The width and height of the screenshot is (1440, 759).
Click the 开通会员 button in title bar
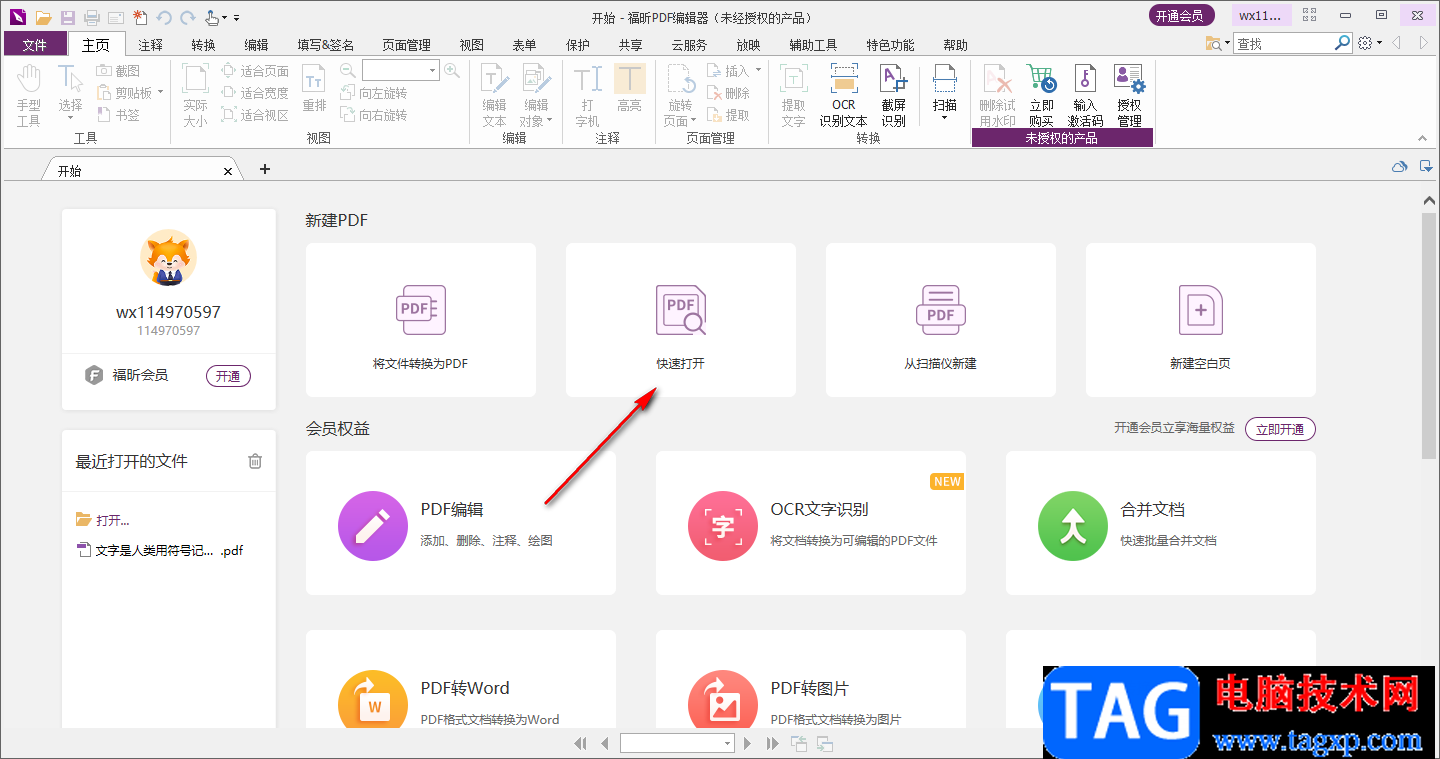(x=1180, y=16)
